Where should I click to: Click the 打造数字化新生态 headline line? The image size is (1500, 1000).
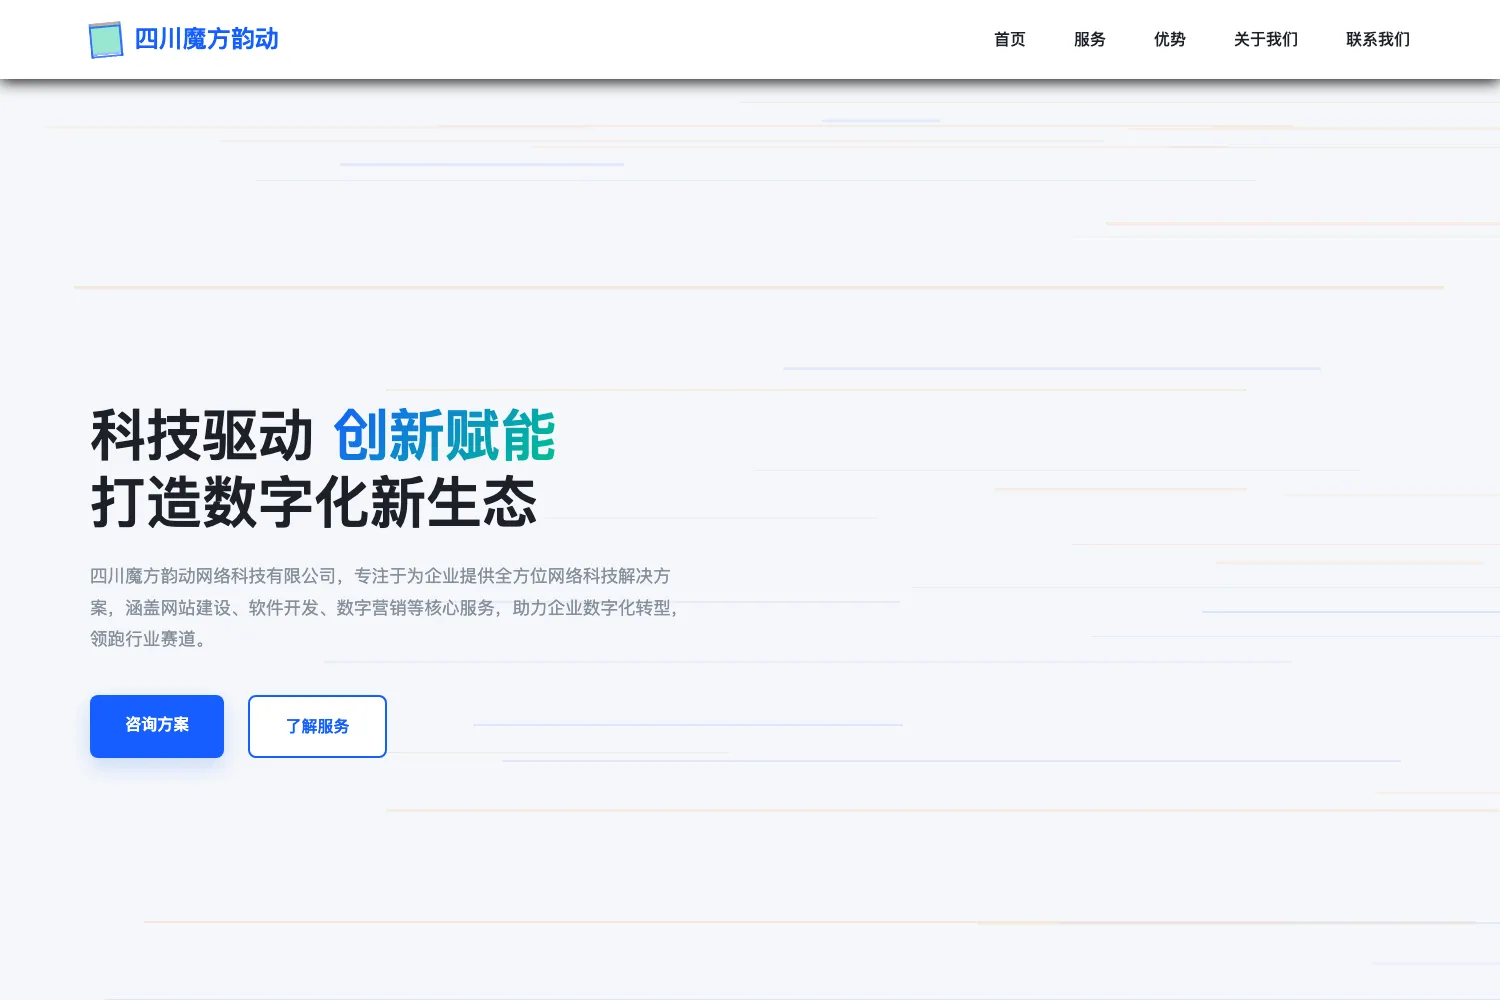coord(314,502)
